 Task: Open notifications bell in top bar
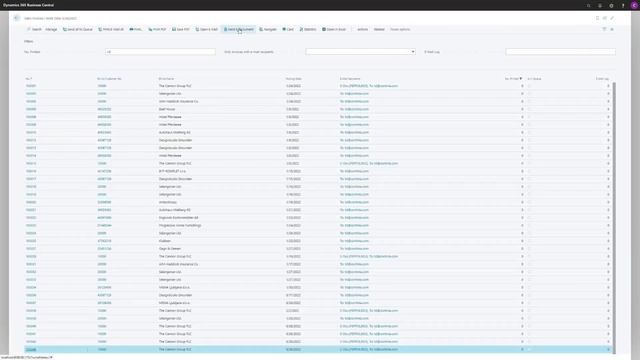600,5
